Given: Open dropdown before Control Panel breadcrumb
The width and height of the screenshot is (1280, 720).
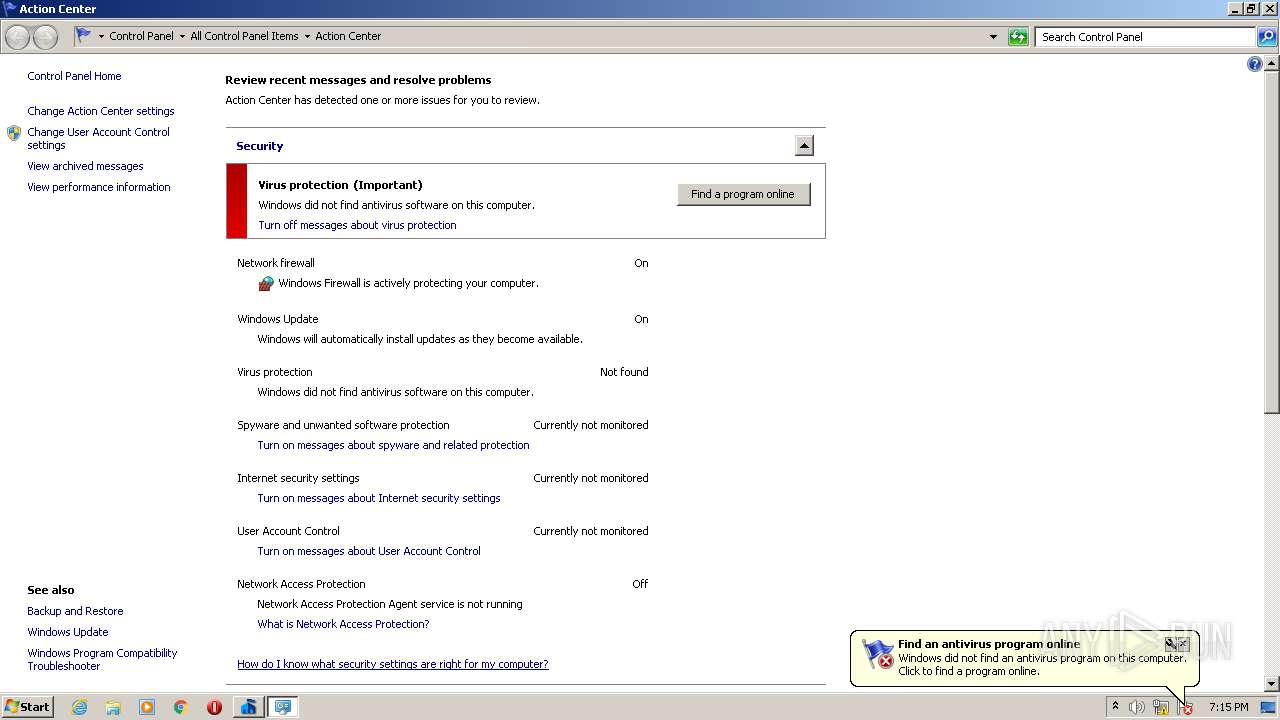Looking at the screenshot, I should 101,37.
